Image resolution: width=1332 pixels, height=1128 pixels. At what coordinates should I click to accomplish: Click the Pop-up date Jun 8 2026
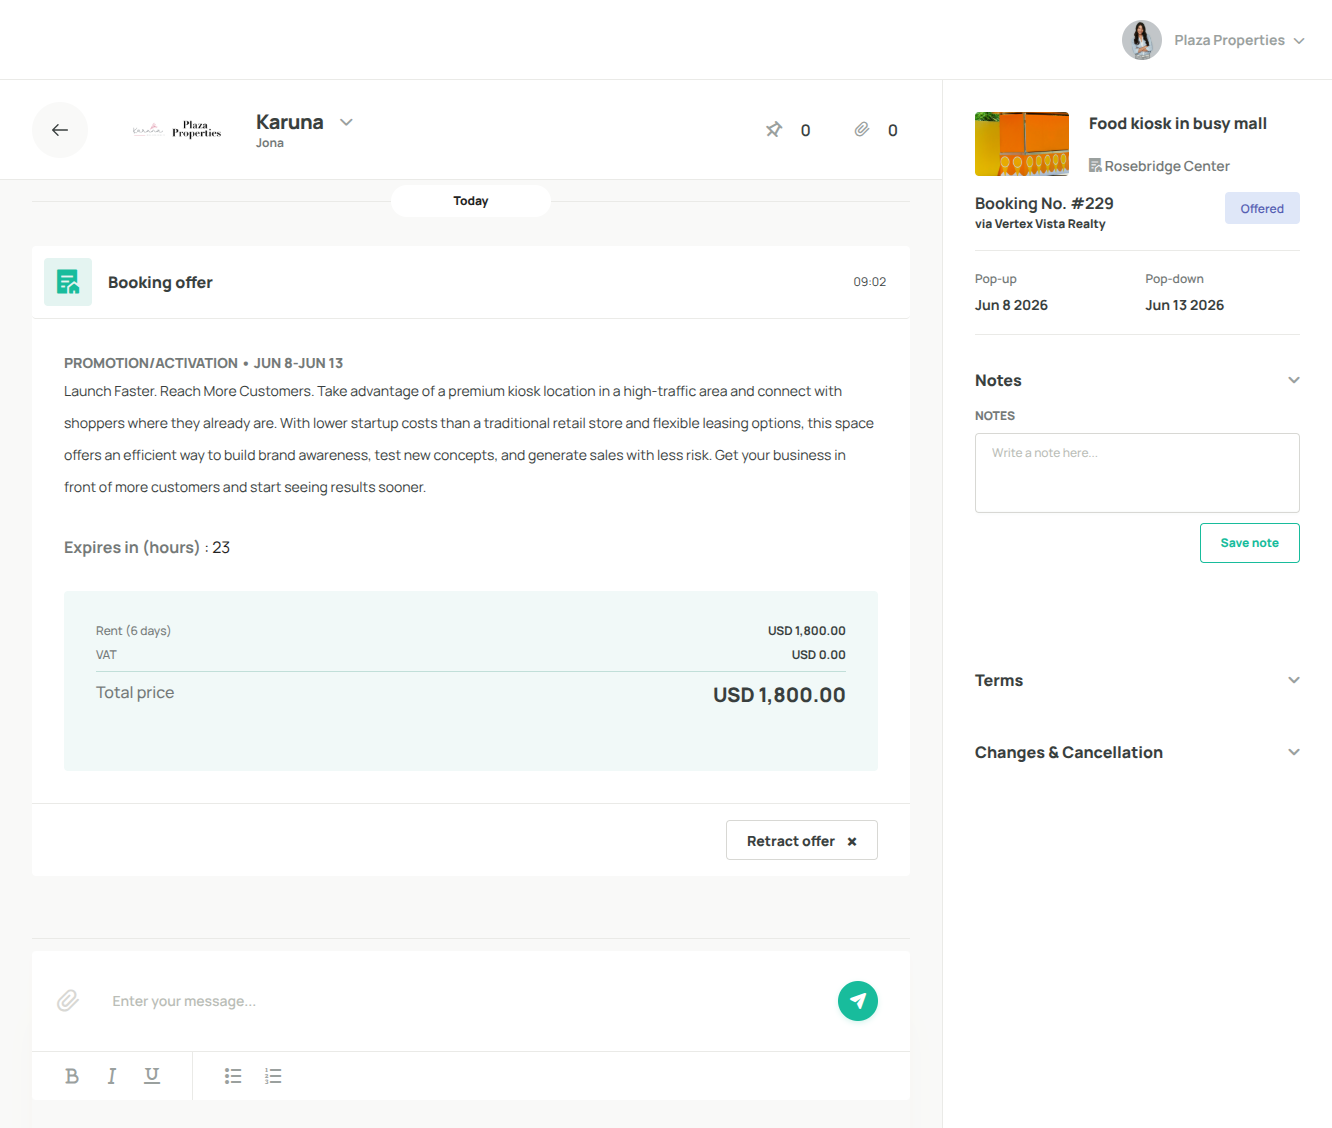[x=1011, y=305]
